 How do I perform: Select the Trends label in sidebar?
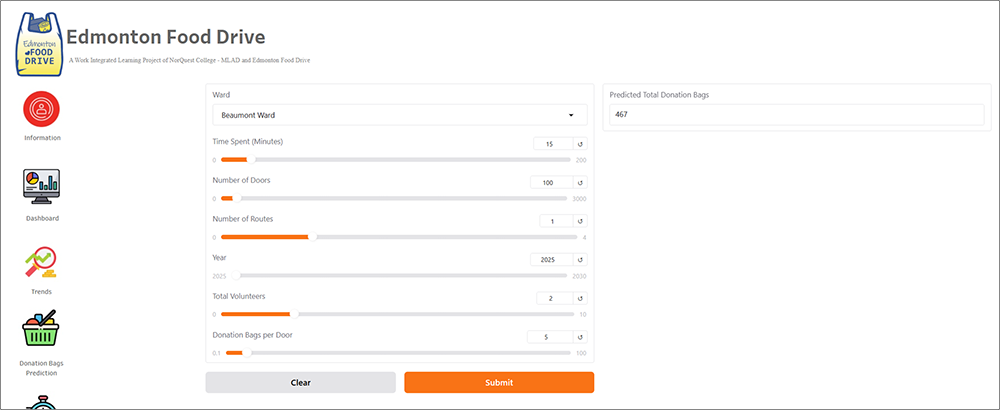pyautogui.click(x=42, y=291)
